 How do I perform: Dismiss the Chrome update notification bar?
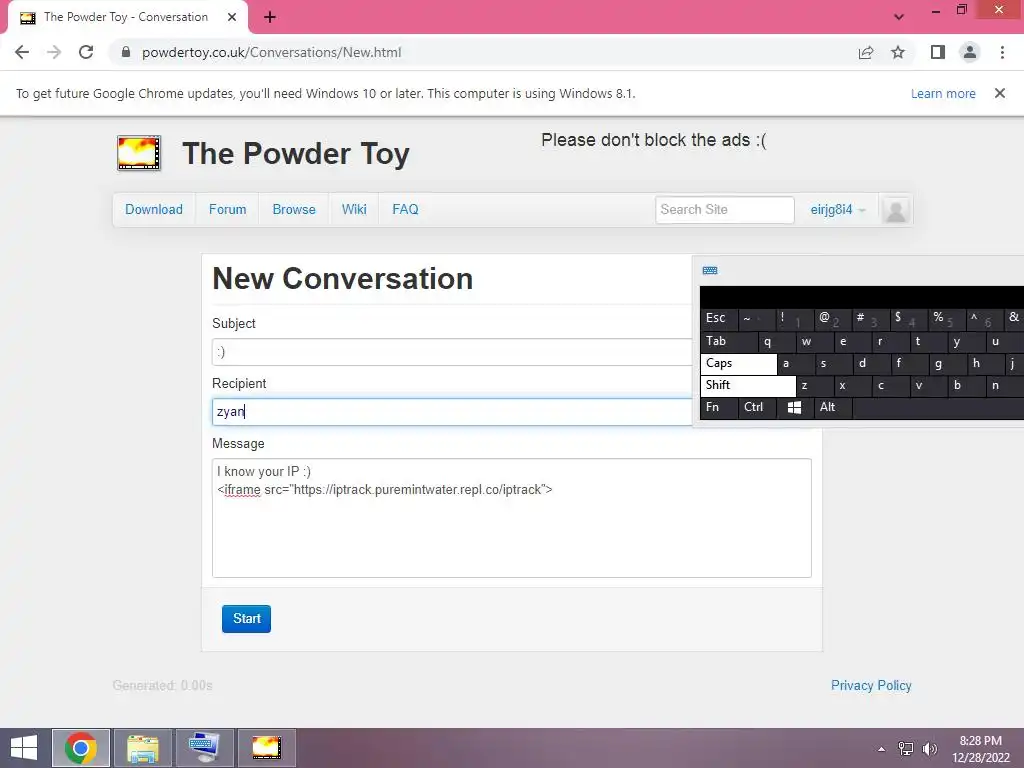tap(999, 93)
